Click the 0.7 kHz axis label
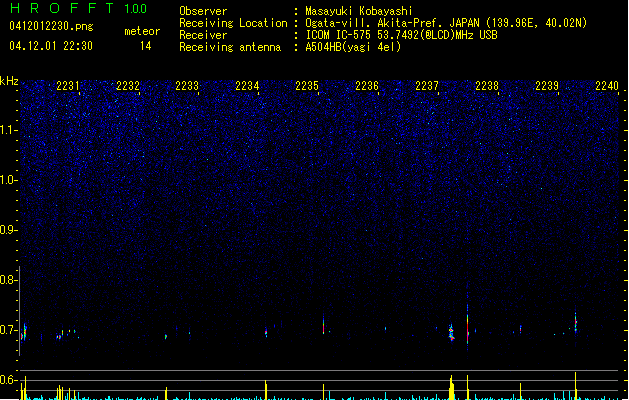This screenshot has height=400, width=629. 8,330
